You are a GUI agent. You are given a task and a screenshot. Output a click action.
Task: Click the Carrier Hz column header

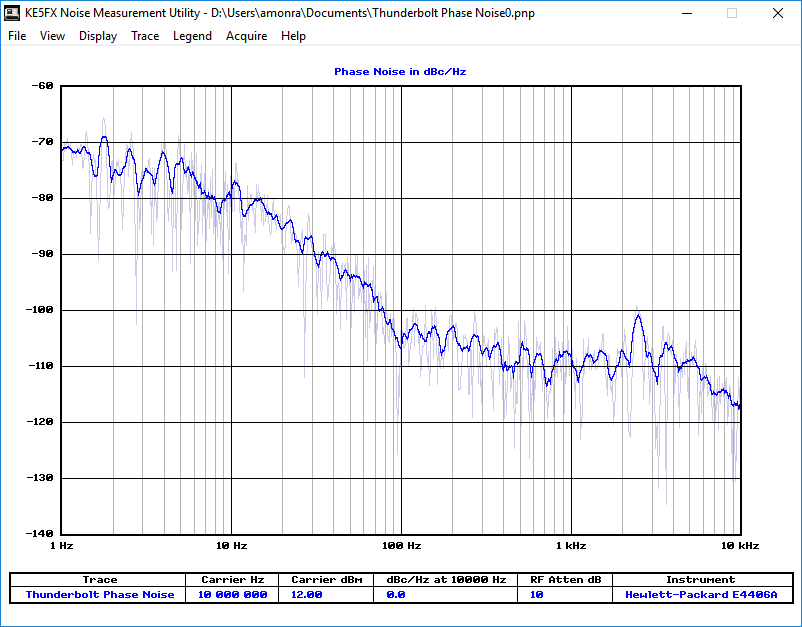tap(233, 579)
